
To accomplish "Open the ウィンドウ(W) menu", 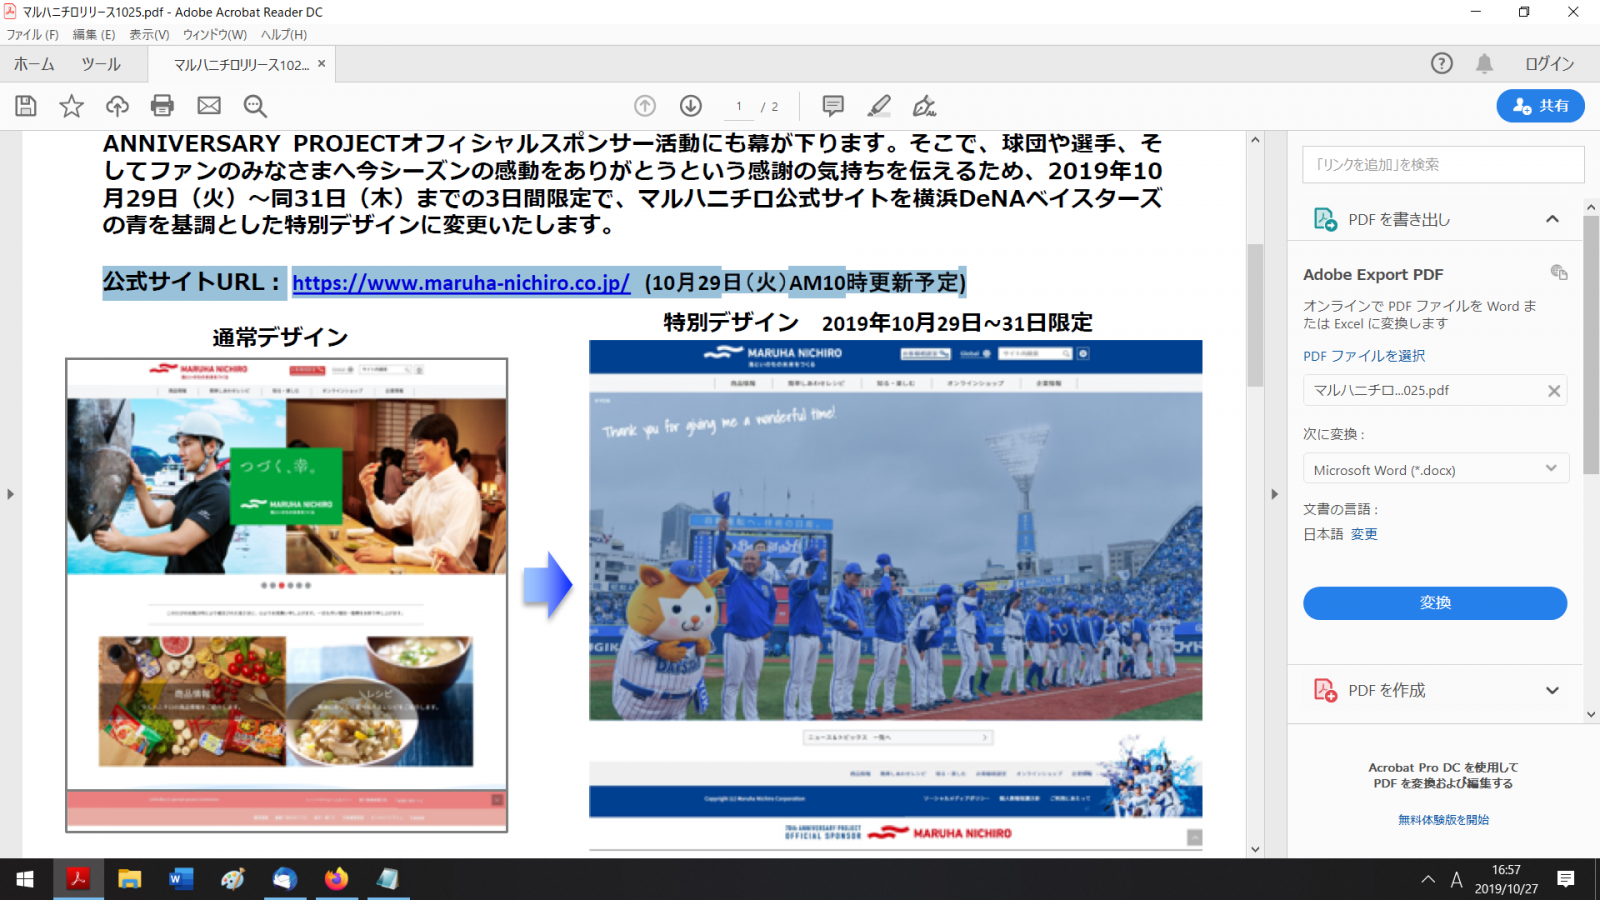I will click(x=215, y=34).
